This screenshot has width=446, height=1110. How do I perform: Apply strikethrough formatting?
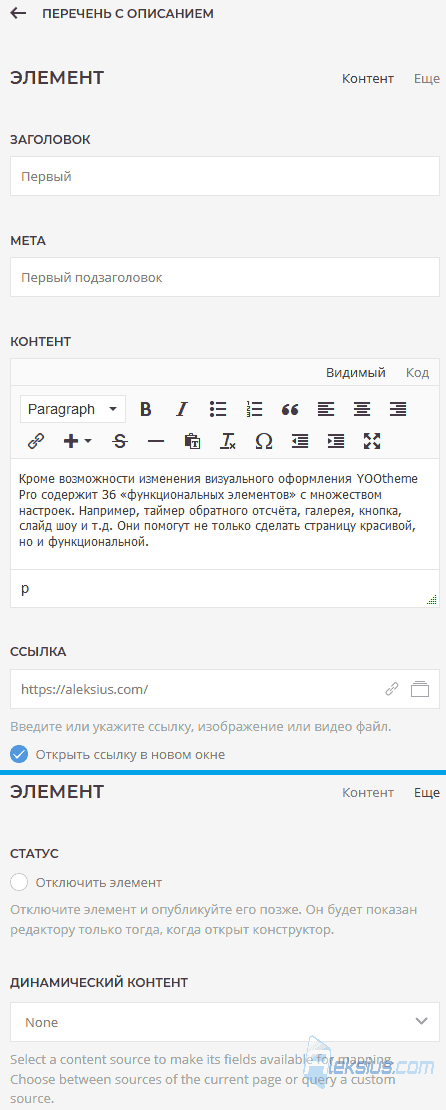pyautogui.click(x=120, y=441)
